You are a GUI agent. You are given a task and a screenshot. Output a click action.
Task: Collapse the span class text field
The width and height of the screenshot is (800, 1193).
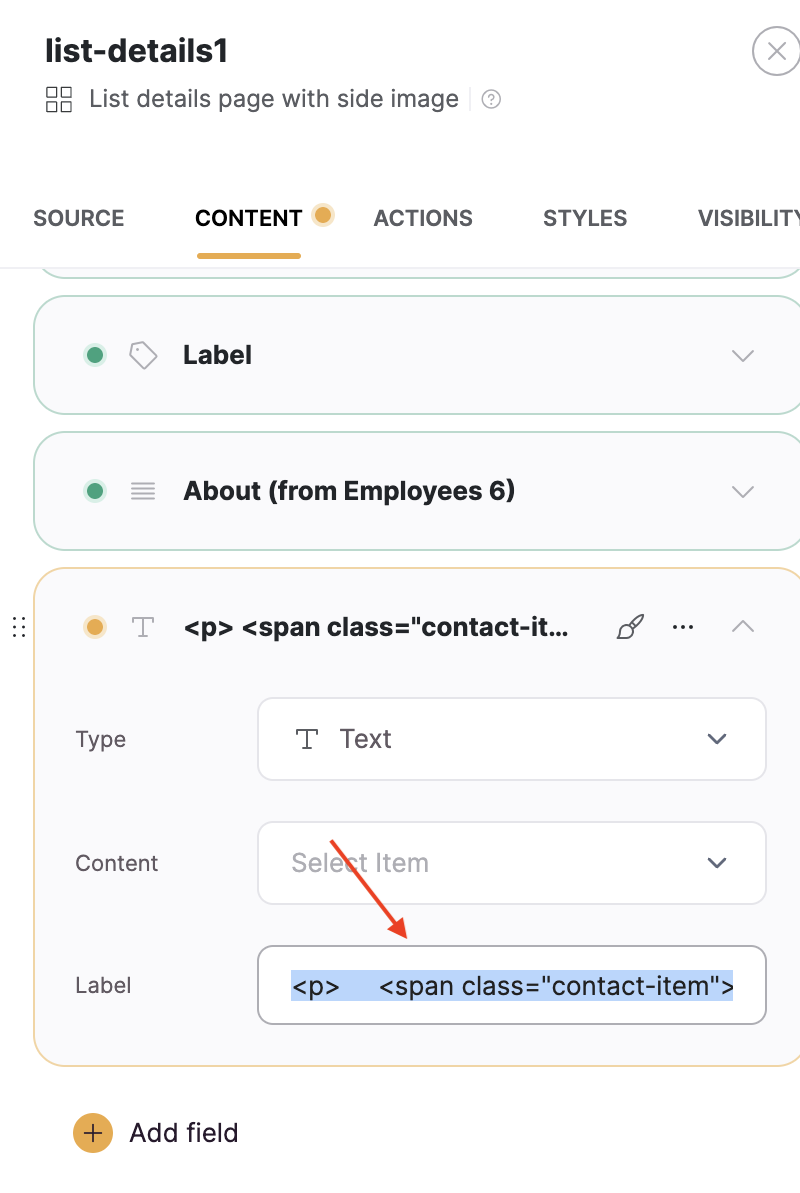point(743,627)
